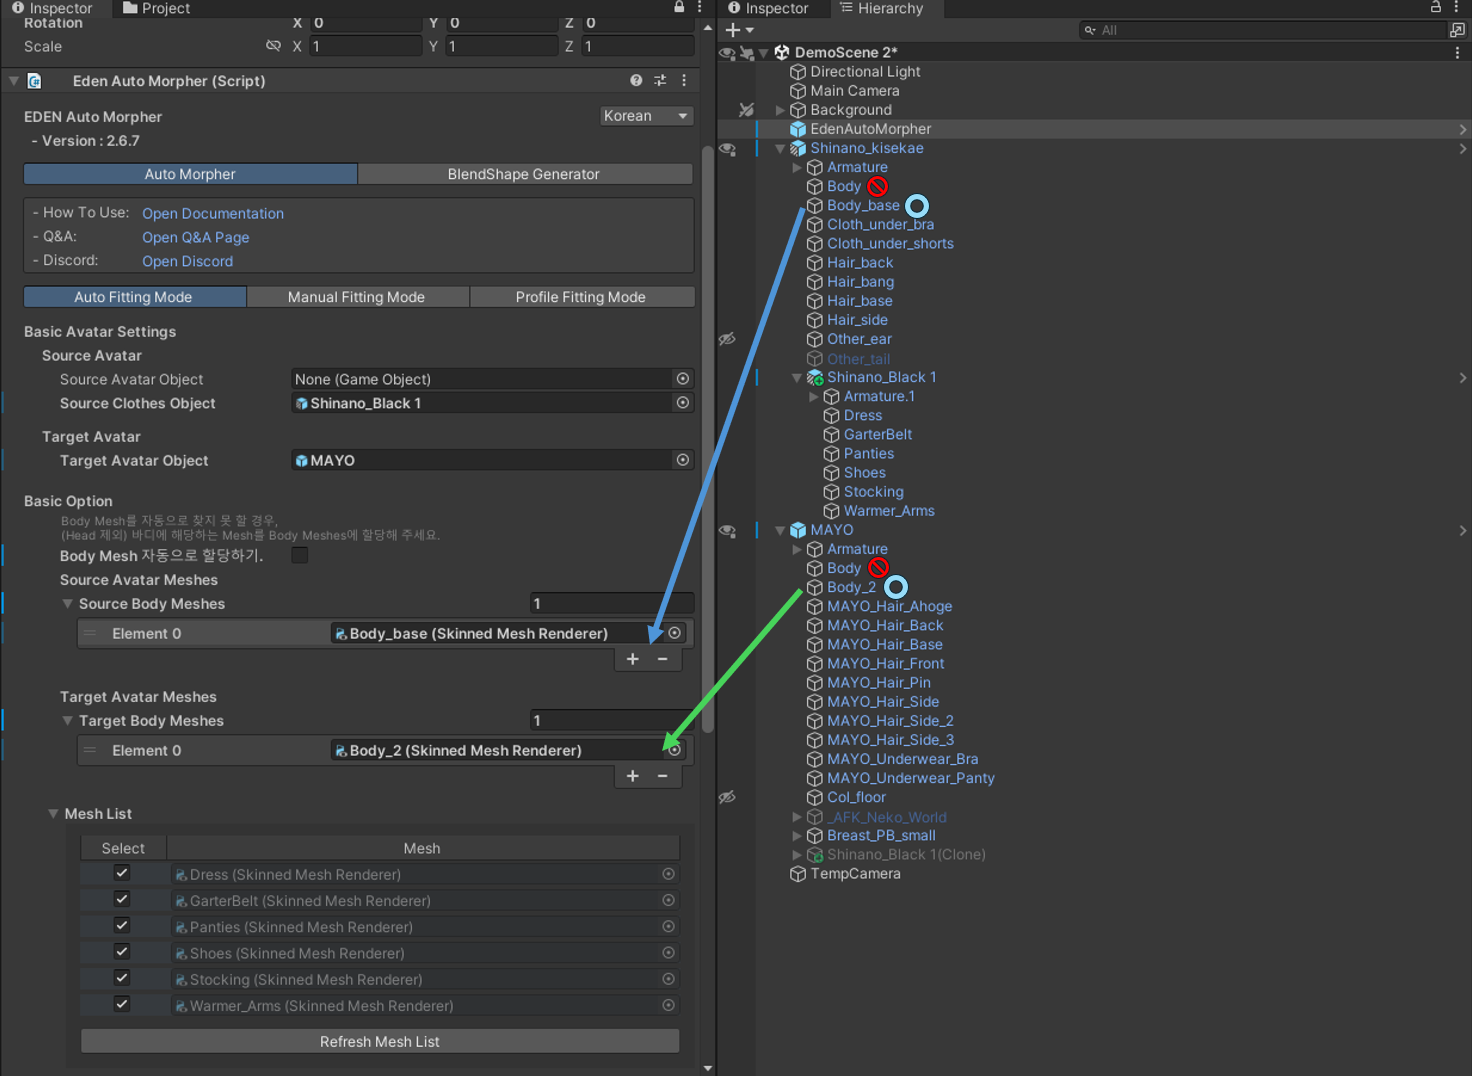Click the Eden Auto Morpher C# script icon
1472x1076 pixels.
35,81
